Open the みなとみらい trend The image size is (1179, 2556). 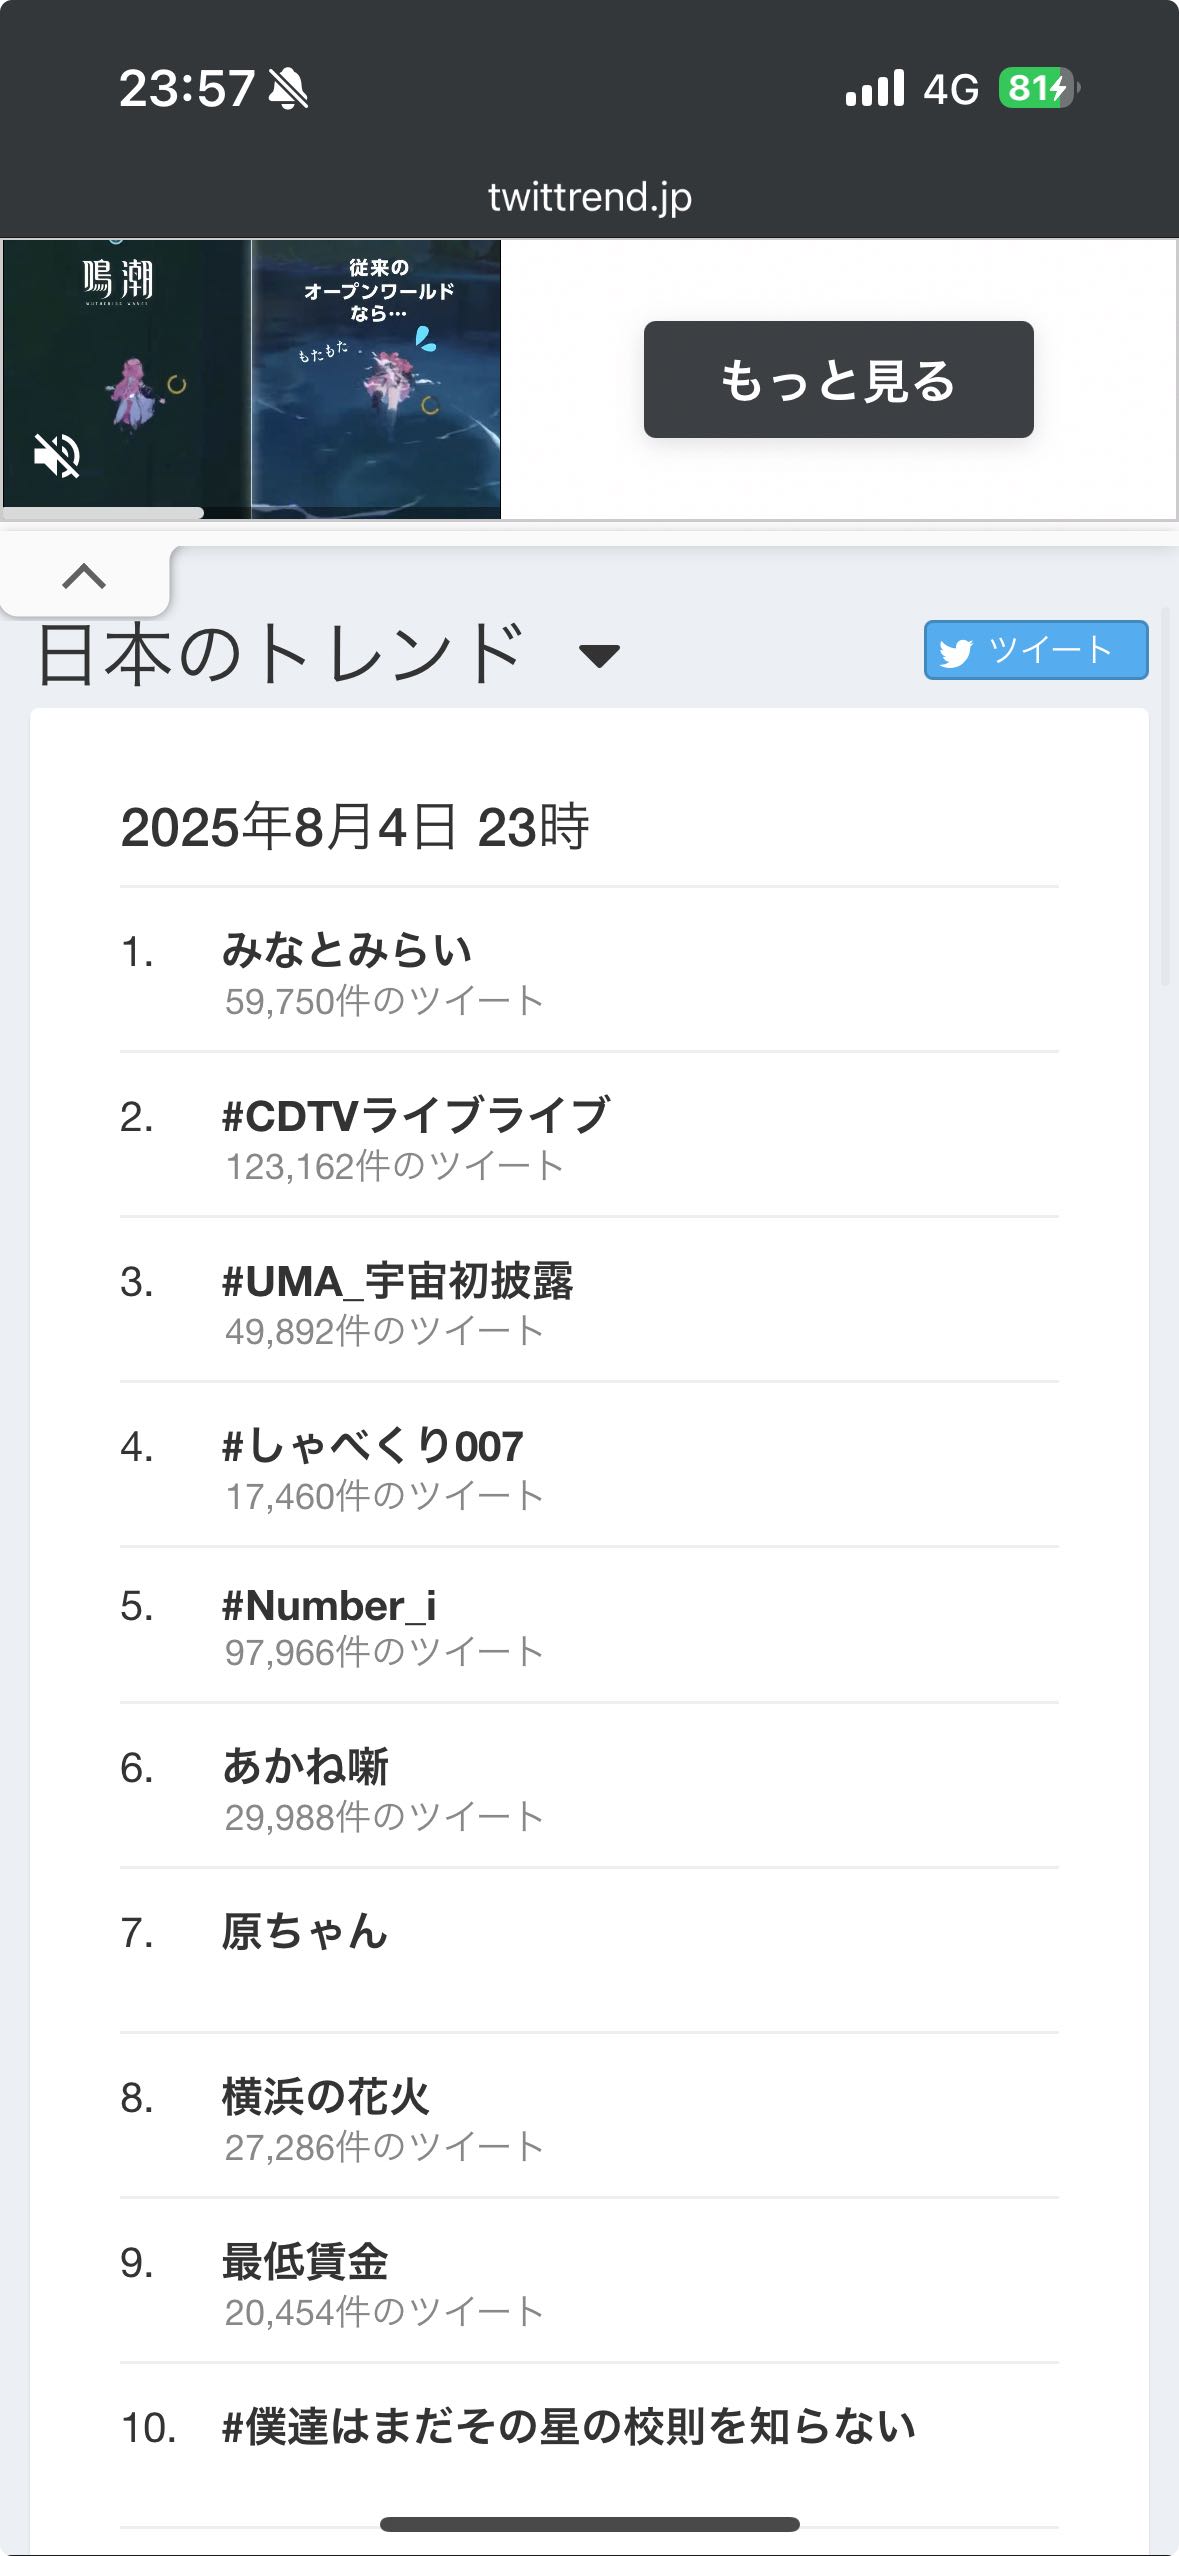346,950
